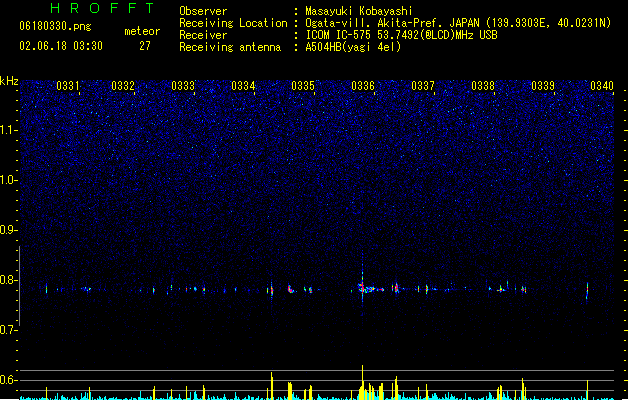This screenshot has width=629, height=400.
Task: Click the 0339 time marker
Action: [543, 86]
